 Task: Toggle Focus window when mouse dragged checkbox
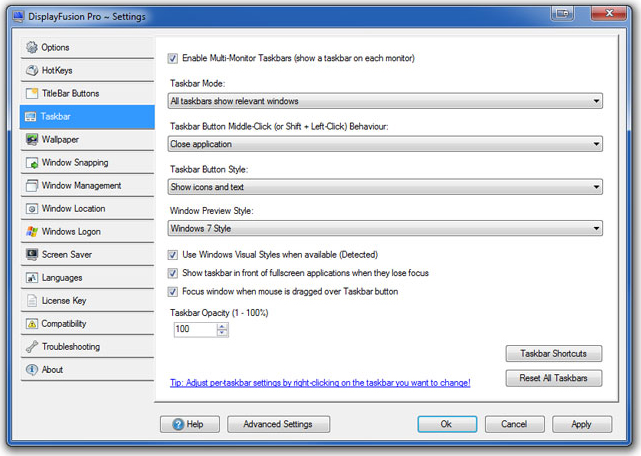[x=173, y=292]
